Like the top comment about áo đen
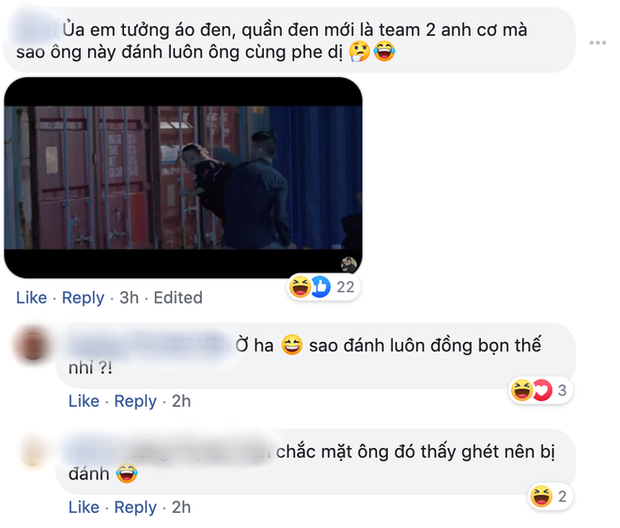Image resolution: width=620 pixels, height=528 pixels. click(x=31, y=297)
